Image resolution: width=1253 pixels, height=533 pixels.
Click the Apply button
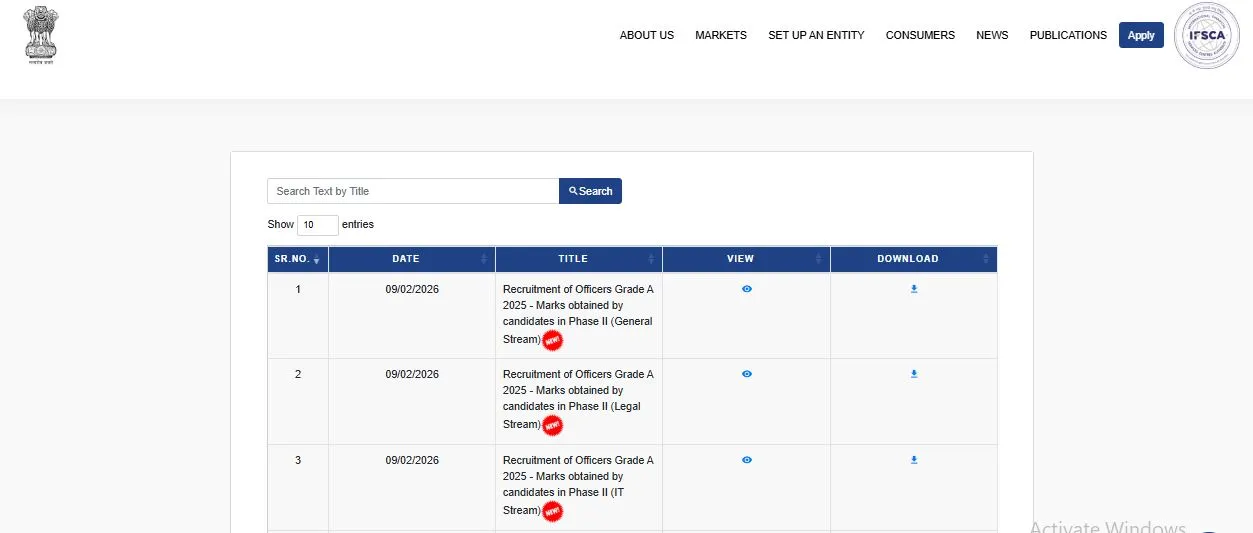(1141, 35)
